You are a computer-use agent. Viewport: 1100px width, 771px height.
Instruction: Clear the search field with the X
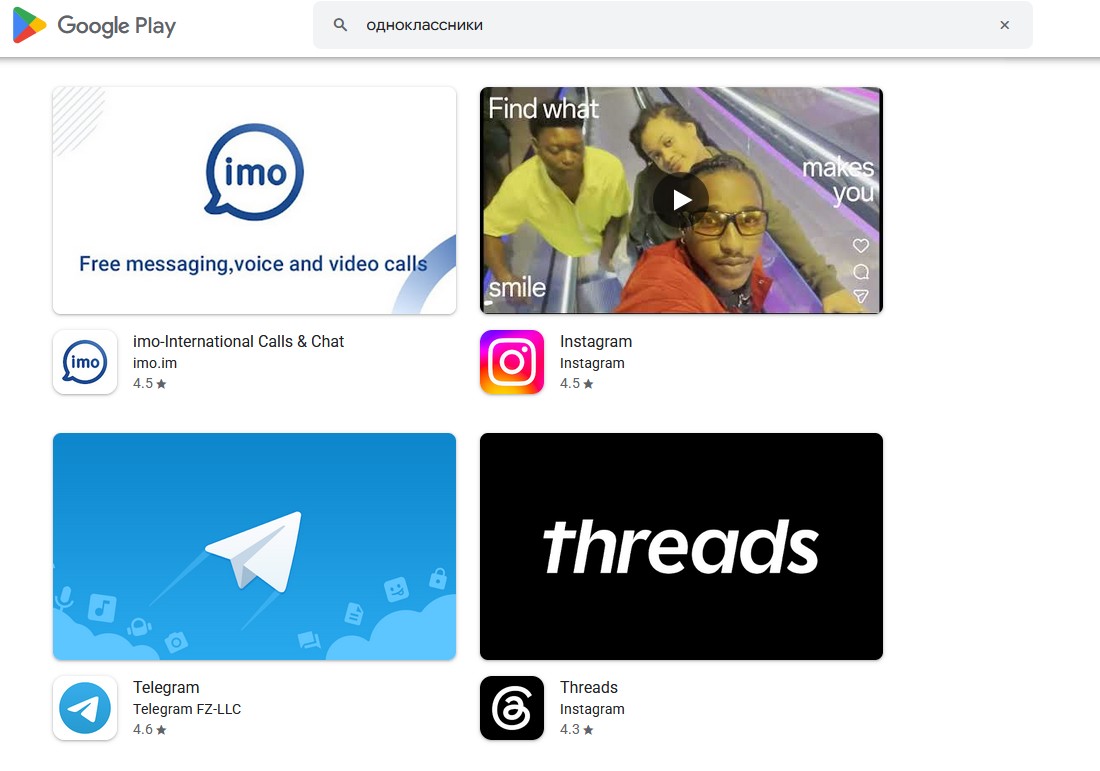tap(1005, 25)
